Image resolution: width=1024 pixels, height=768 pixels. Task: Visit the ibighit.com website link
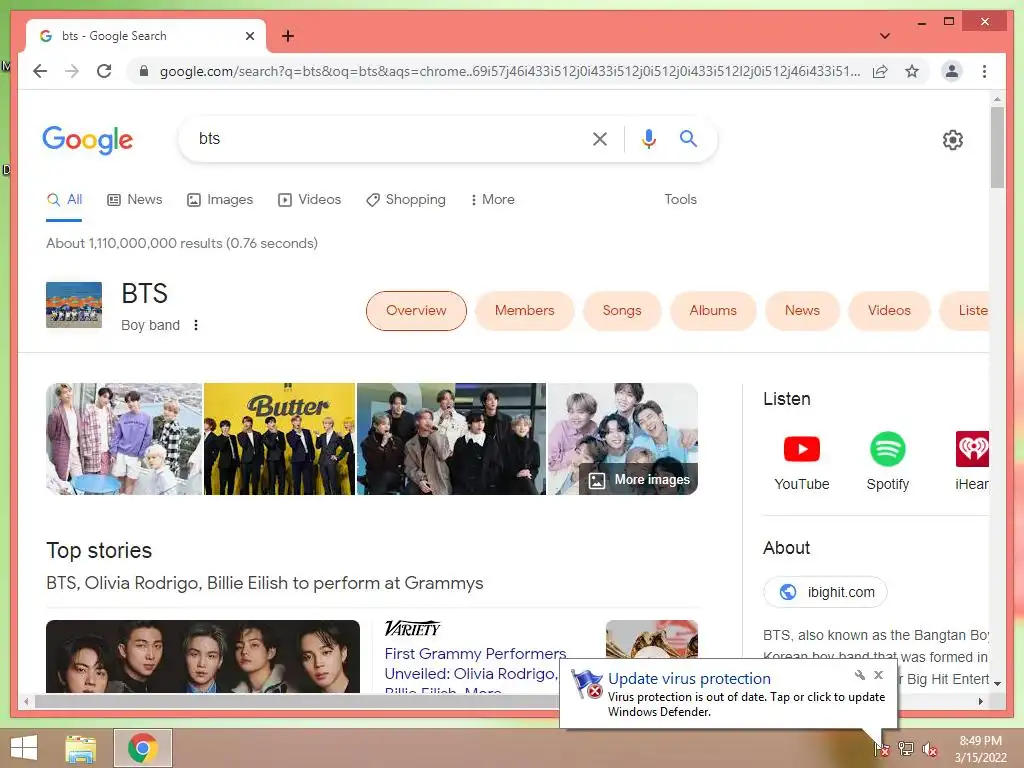[x=825, y=592]
